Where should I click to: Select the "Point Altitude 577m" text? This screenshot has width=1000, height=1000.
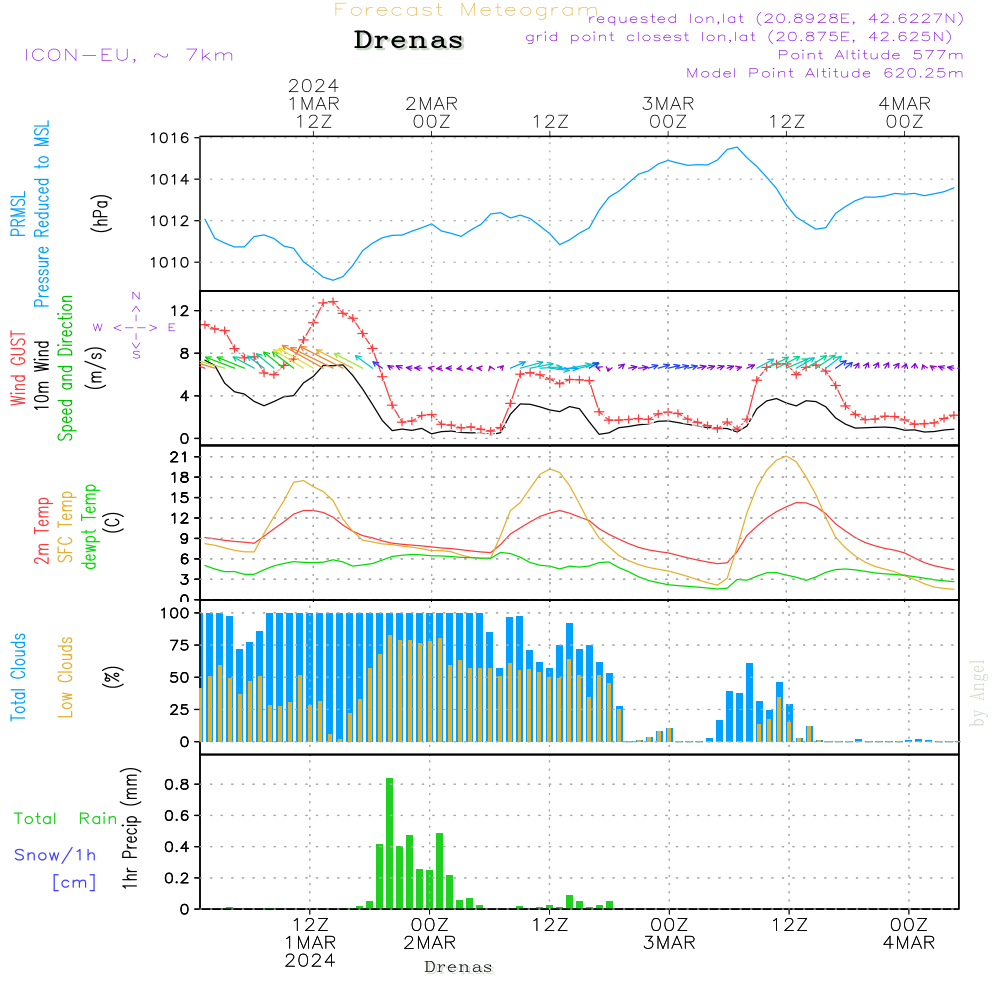click(871, 55)
